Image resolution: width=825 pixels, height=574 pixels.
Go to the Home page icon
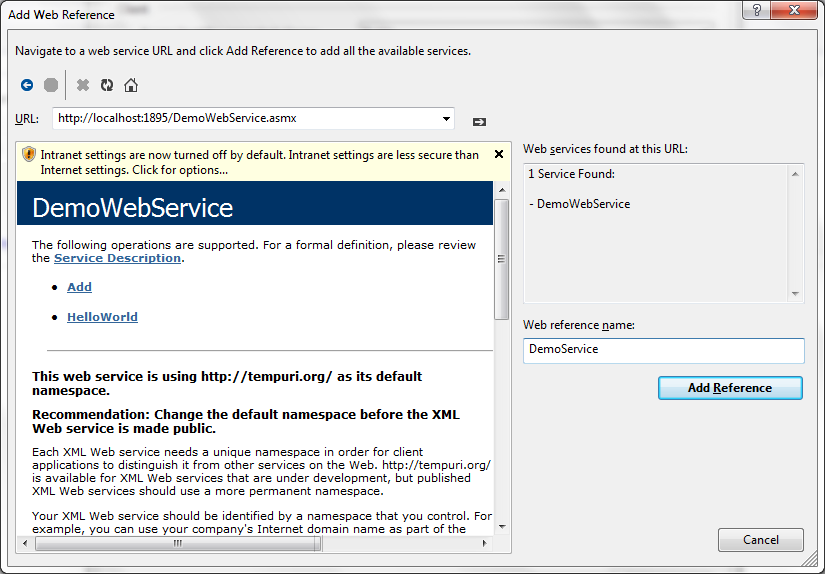tap(131, 85)
